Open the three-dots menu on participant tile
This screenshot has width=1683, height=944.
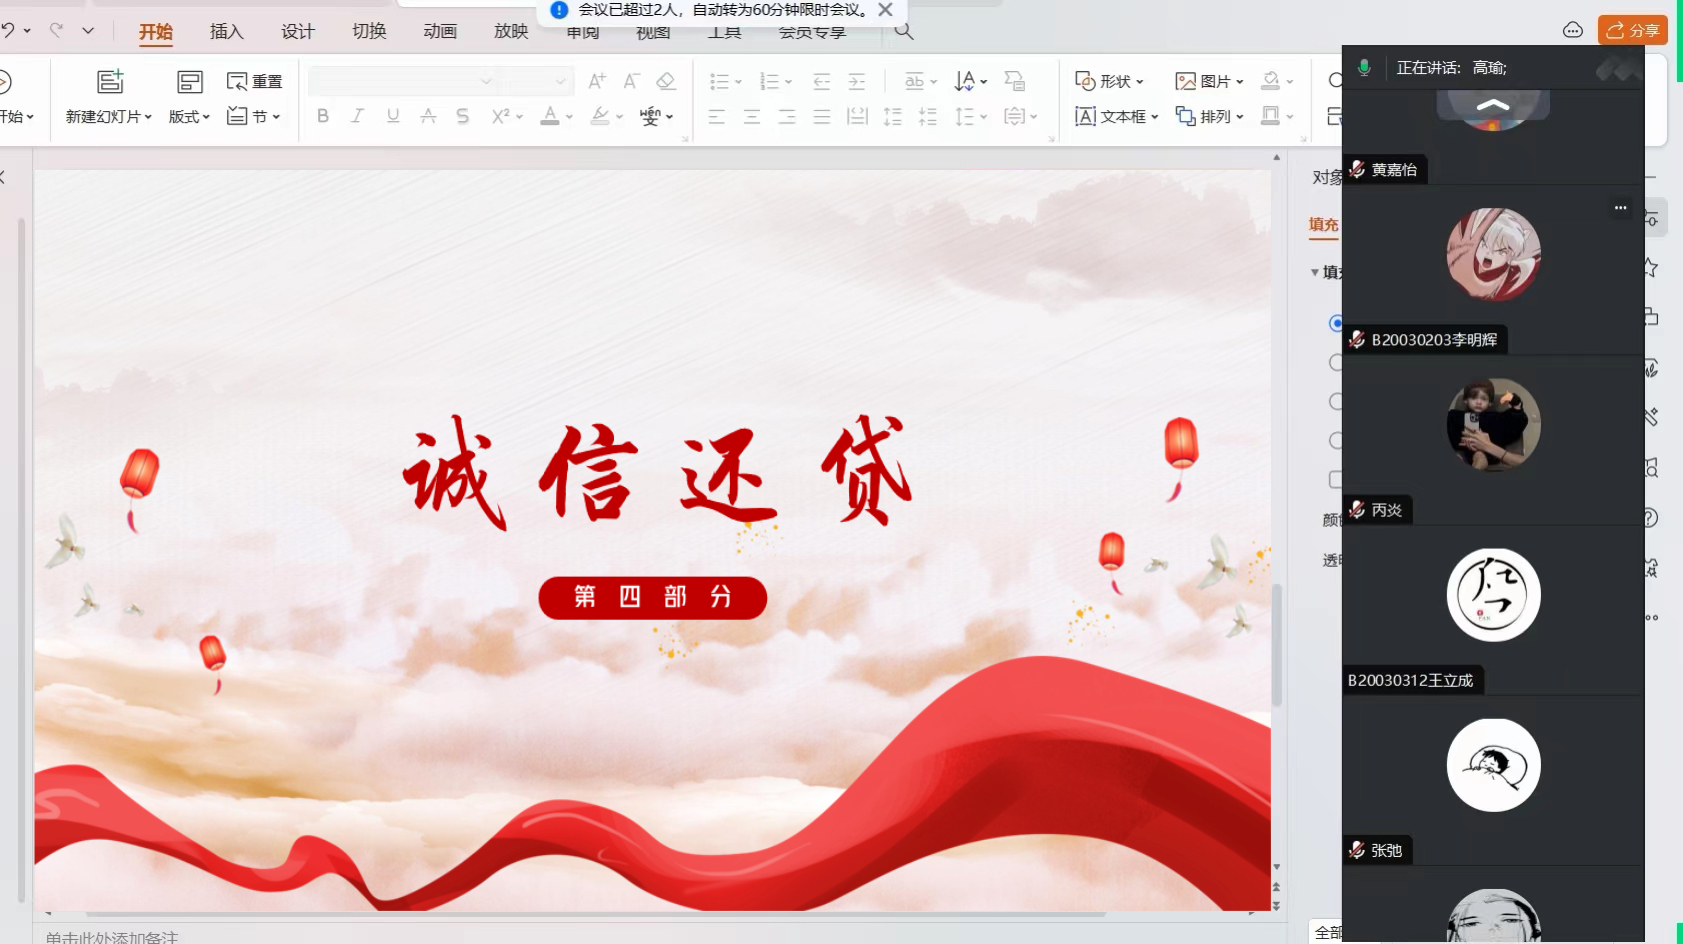tap(1620, 207)
